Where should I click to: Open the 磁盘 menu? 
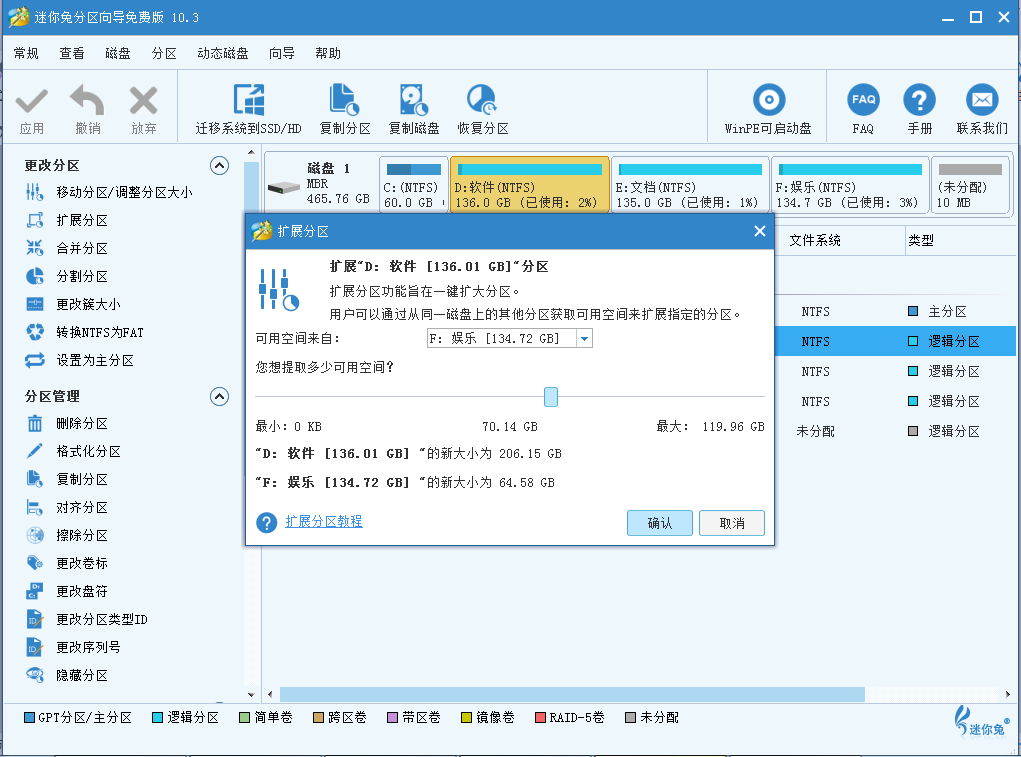coord(118,53)
